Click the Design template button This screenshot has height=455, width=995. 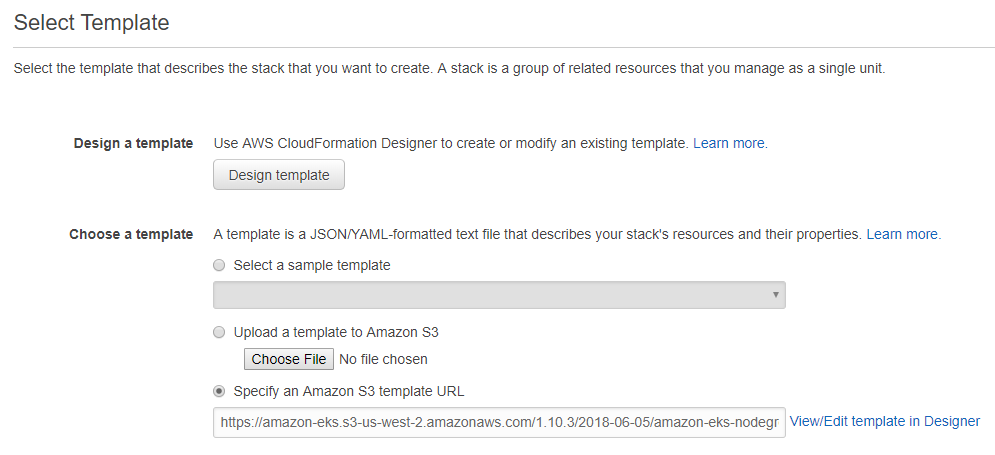[x=279, y=175]
